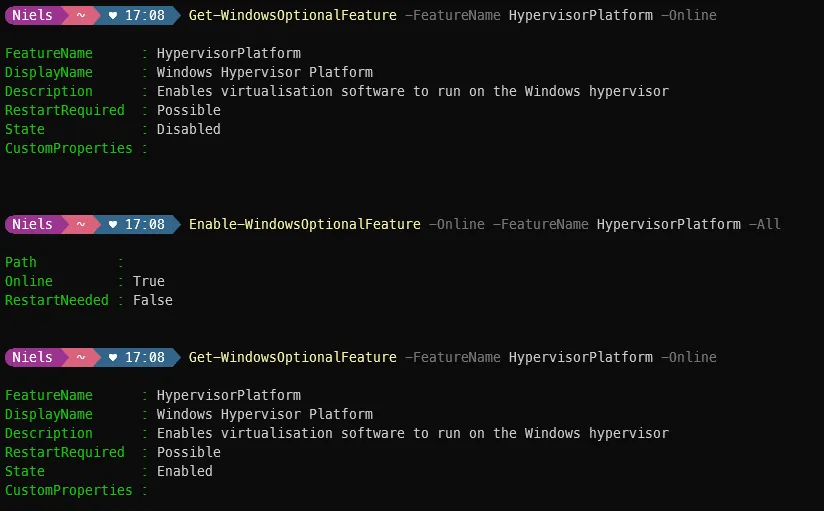Click the tilde home segment in the second prompt
Screen dimensions: 824x511
click(x=76, y=224)
